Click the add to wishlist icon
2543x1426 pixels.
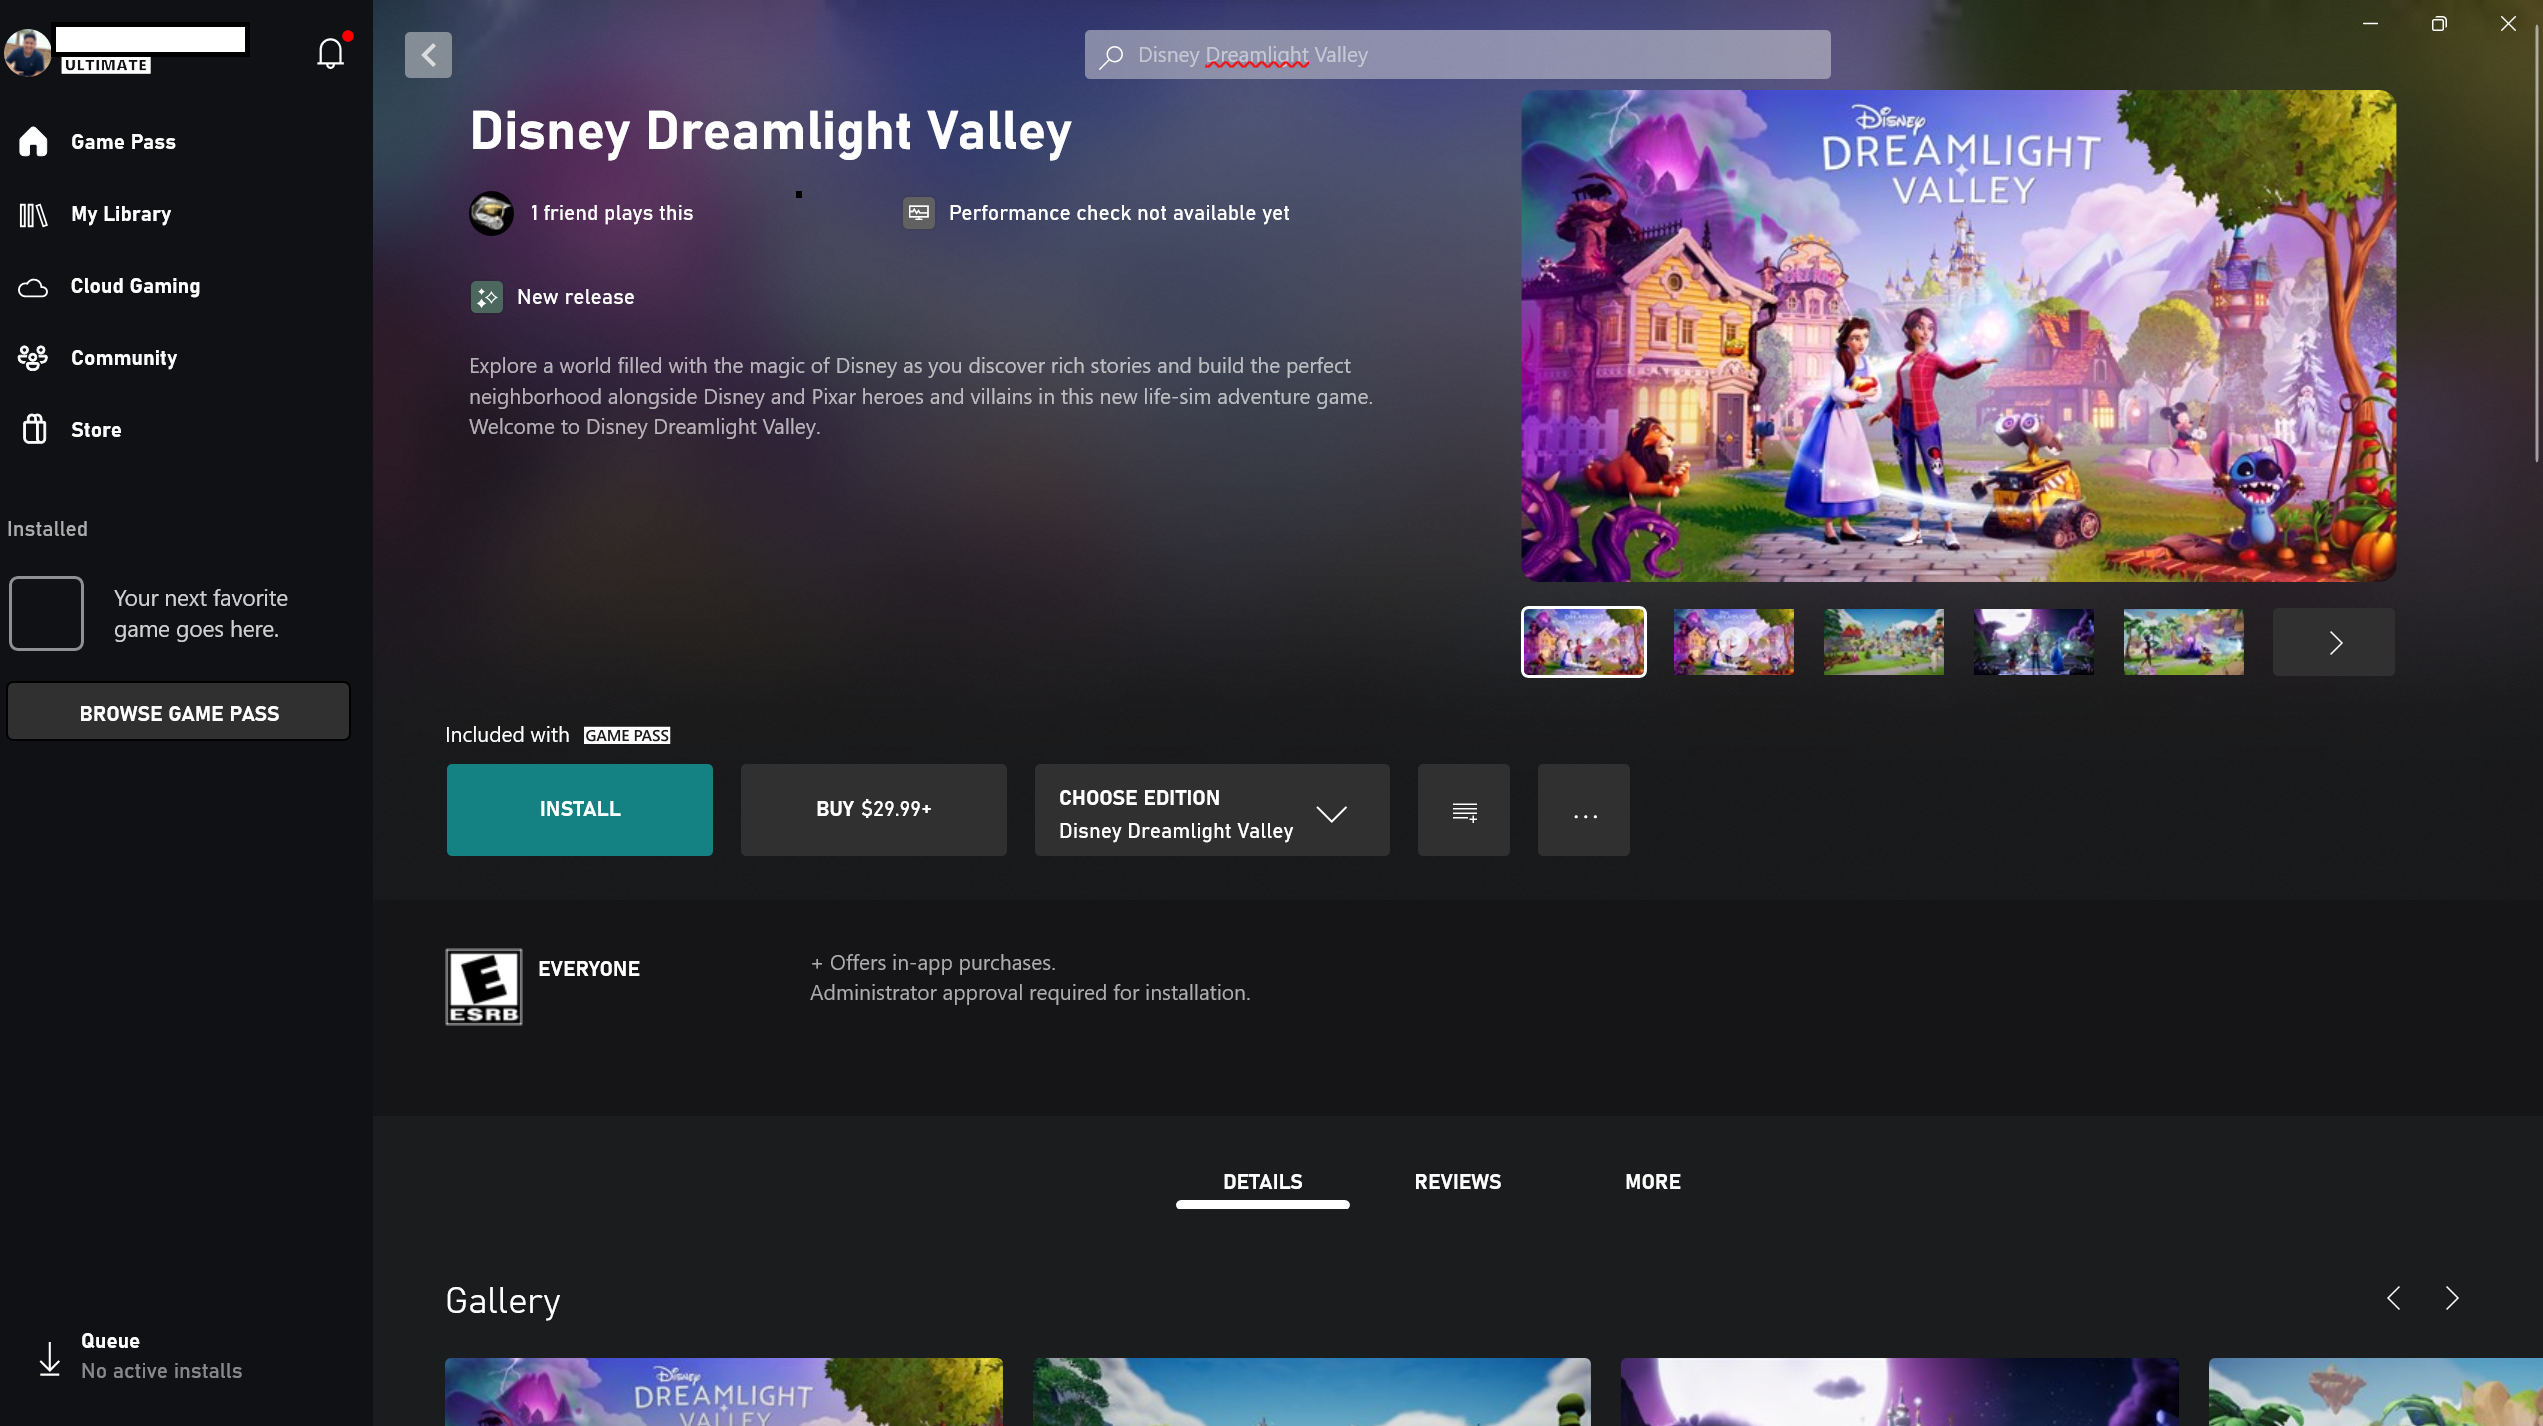[1464, 809]
